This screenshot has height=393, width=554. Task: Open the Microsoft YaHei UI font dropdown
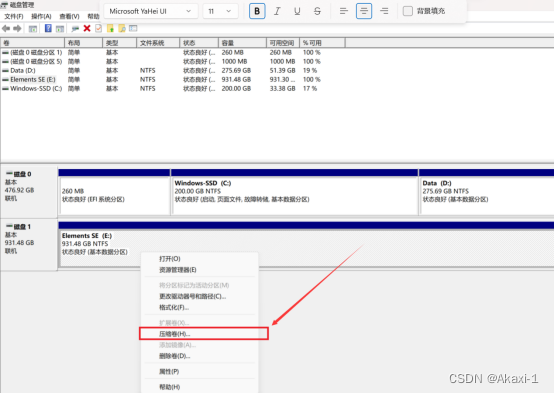click(x=151, y=11)
